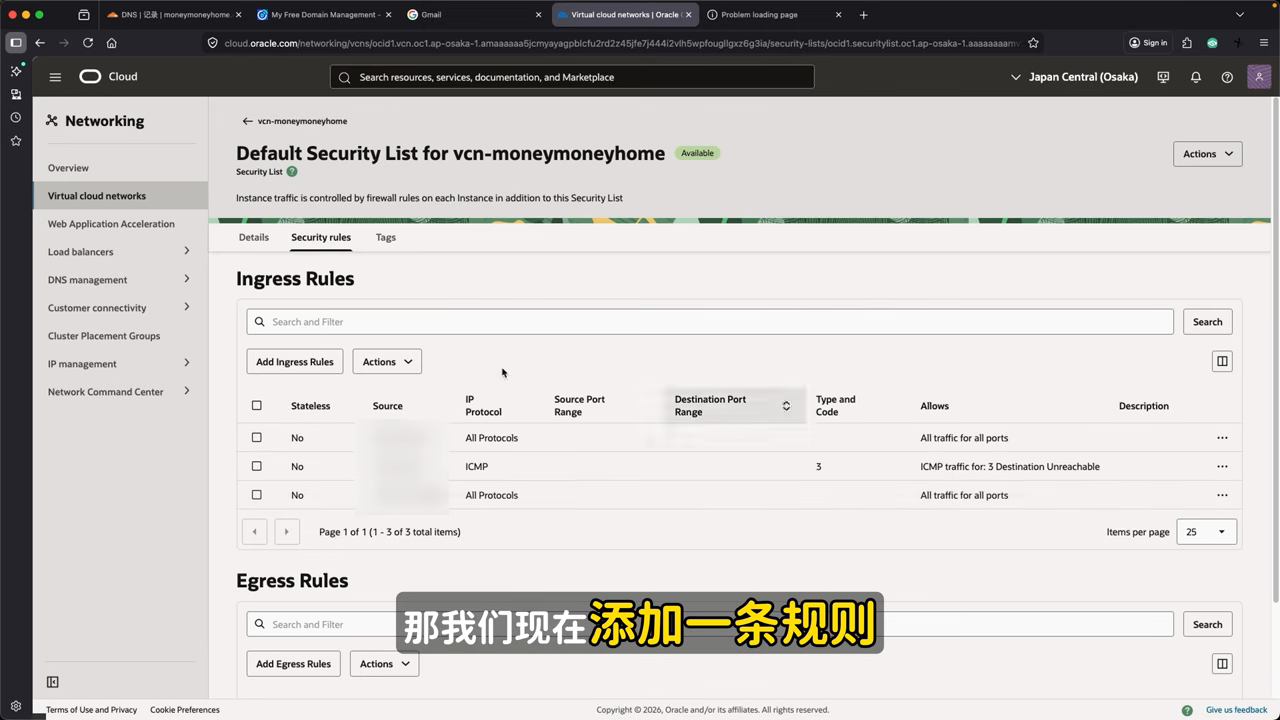Open Cookie Preferences link
The image size is (1280, 720).
click(185, 710)
